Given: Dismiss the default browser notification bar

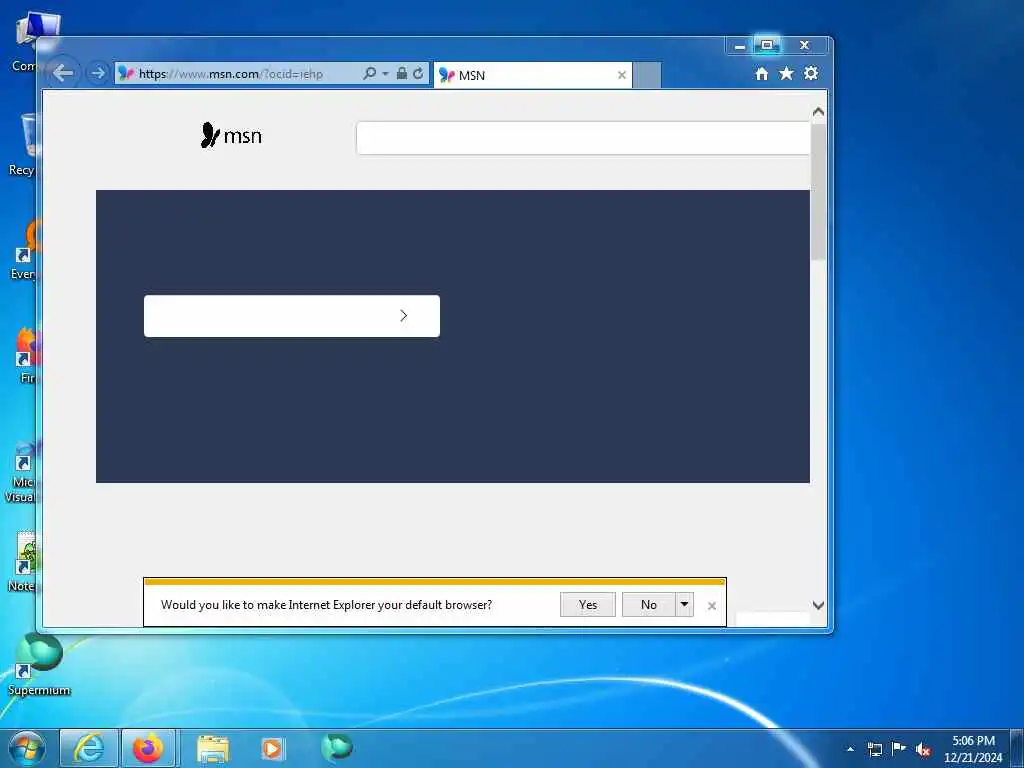Looking at the screenshot, I should click(712, 606).
